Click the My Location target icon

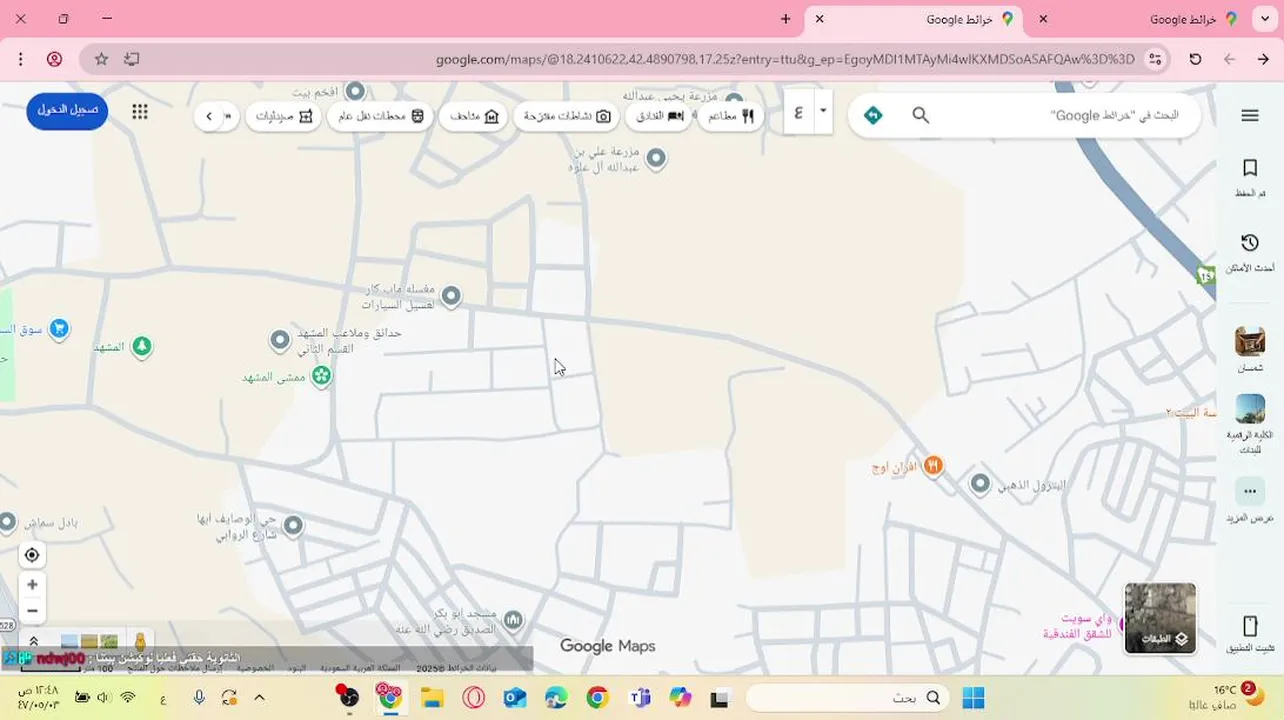tap(32, 555)
